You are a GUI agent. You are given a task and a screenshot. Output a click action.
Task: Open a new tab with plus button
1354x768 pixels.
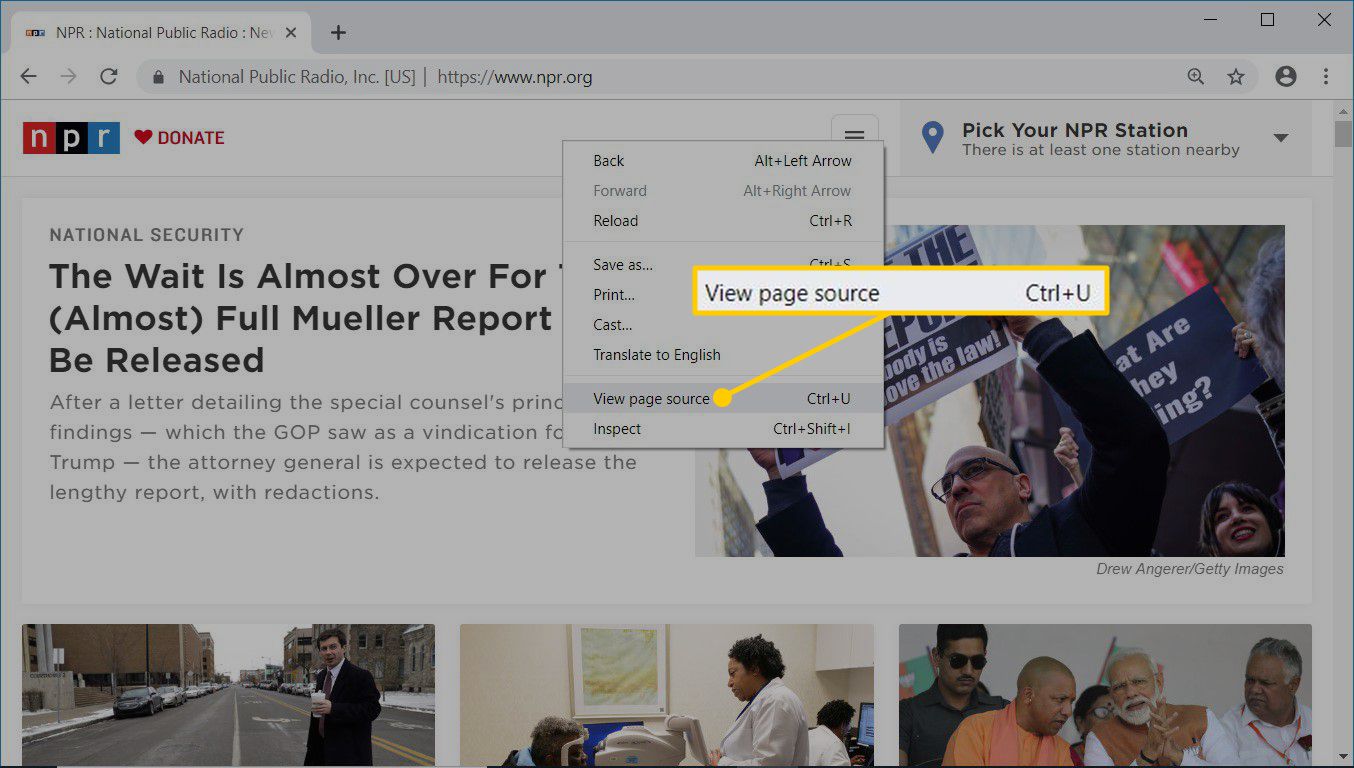tap(338, 33)
